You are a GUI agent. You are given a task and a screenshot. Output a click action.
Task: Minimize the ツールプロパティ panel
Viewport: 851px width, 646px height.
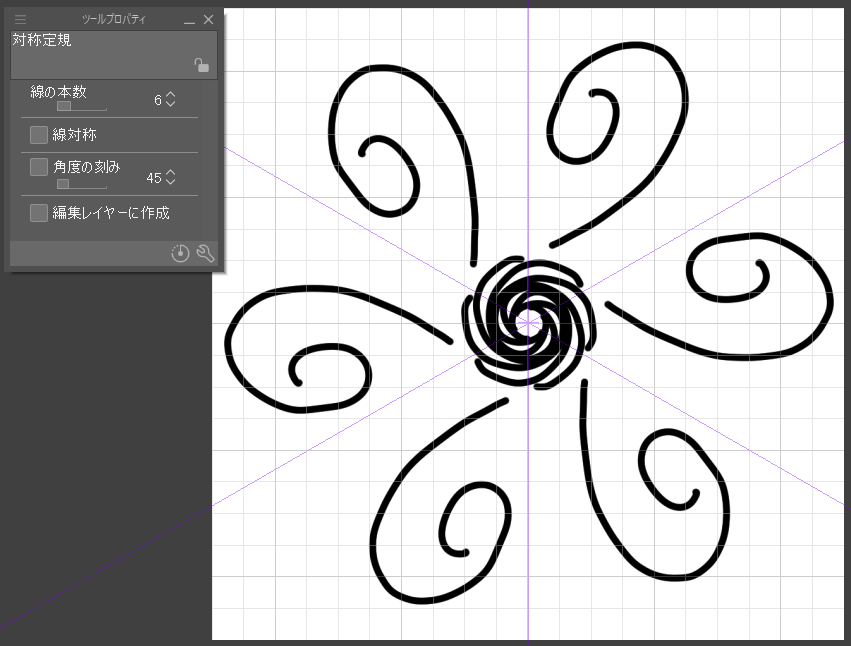click(x=189, y=20)
